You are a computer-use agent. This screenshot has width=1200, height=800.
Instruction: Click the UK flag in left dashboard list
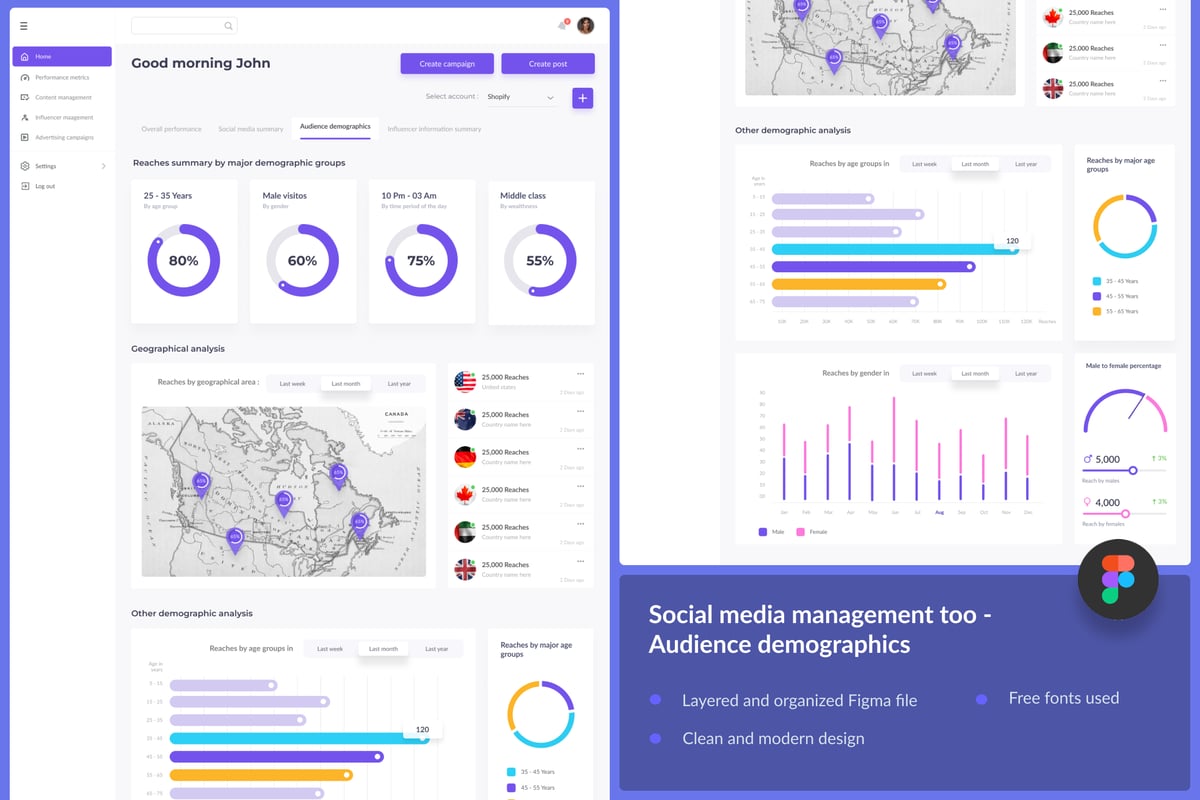[465, 569]
